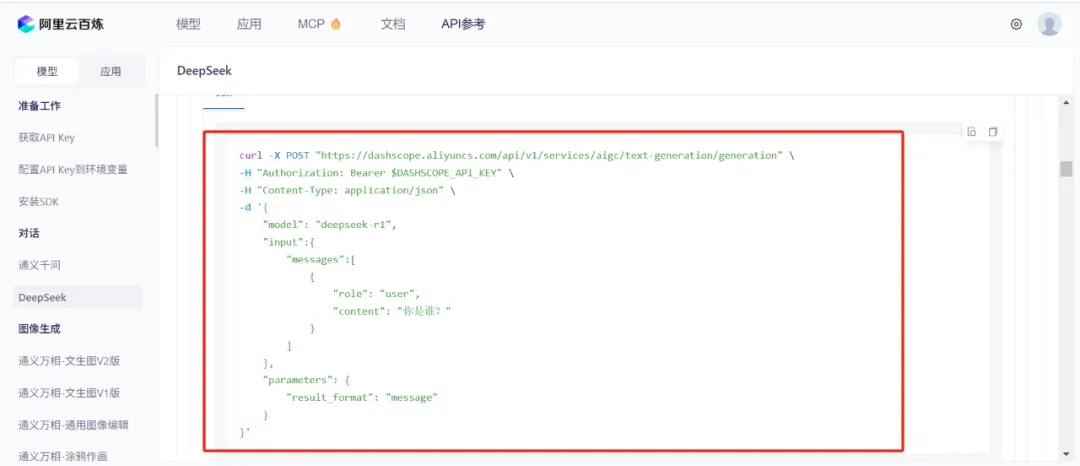The width and height of the screenshot is (1080, 466).
Task: Click the "messages" key in the code
Action: [x=318, y=260]
